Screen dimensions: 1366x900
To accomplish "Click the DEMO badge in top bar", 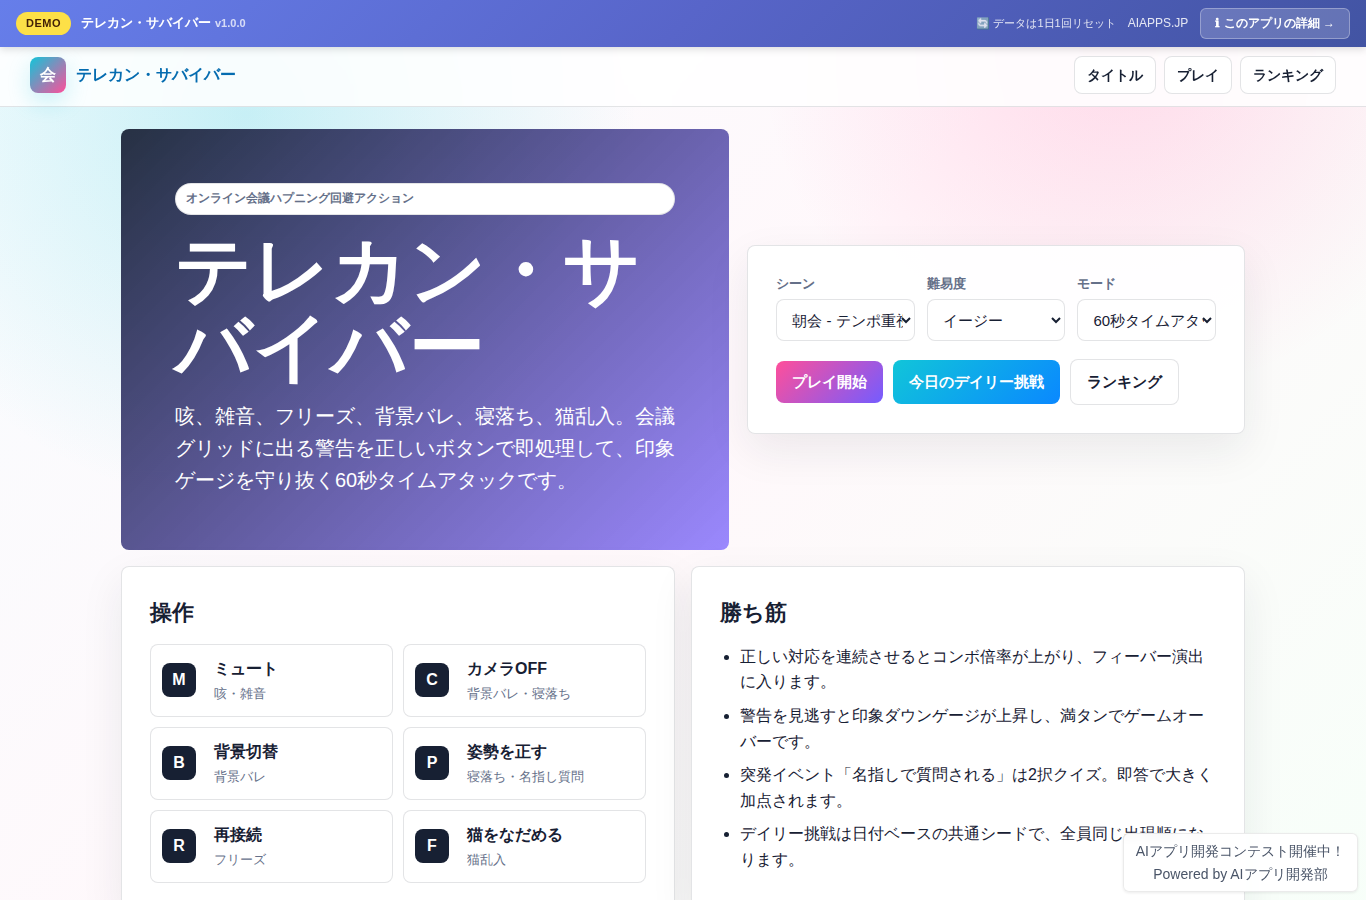I will click(43, 23).
